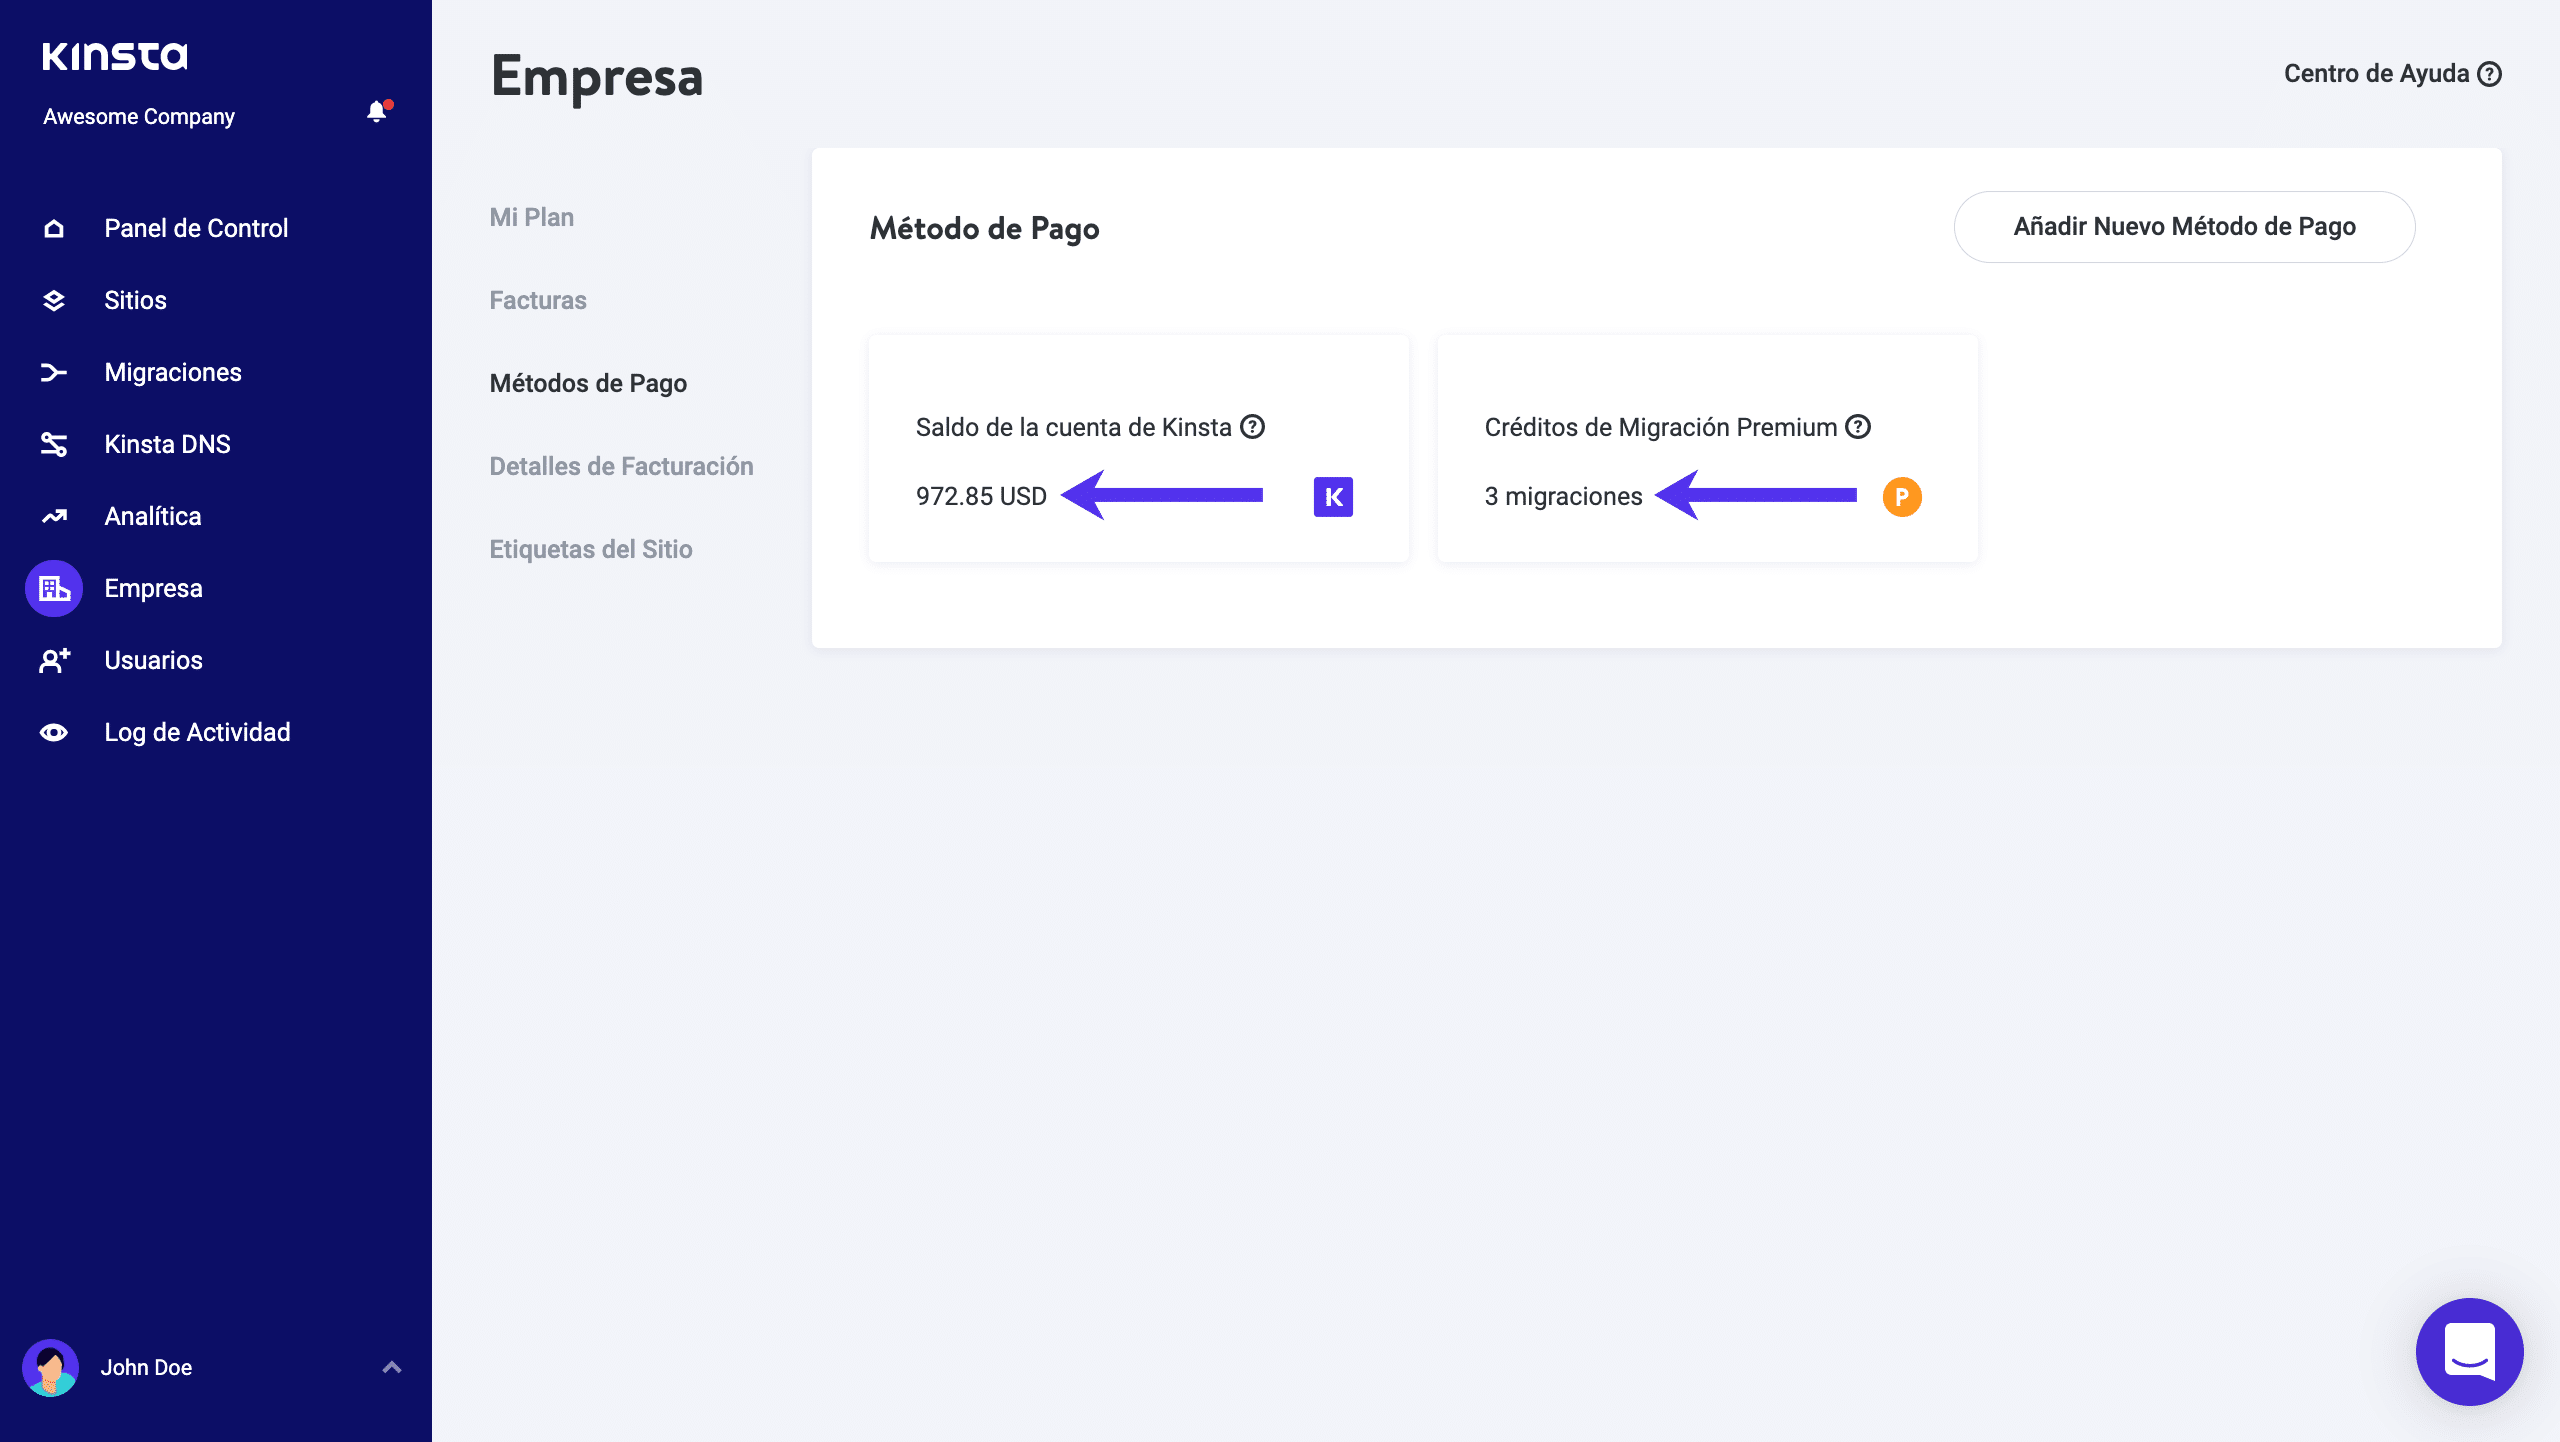Open Detalles de Facturación section
This screenshot has height=1442, width=2560.
pos(621,466)
